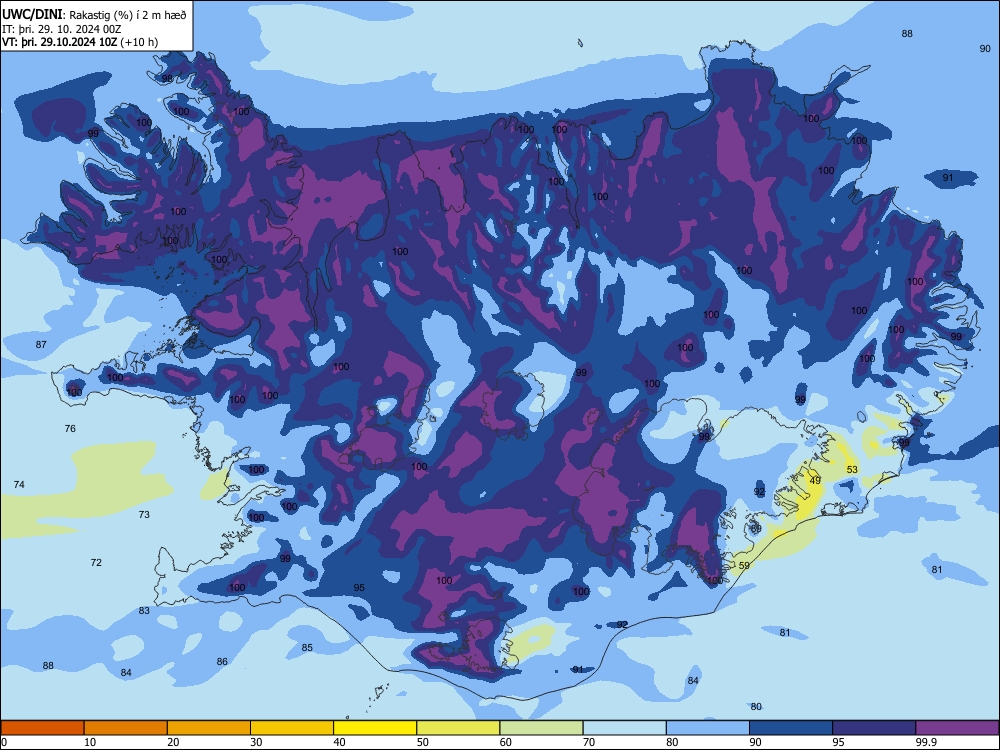The image size is (1000, 750).
Task: Click the legend tick label '99.9'
Action: [x=925, y=742]
